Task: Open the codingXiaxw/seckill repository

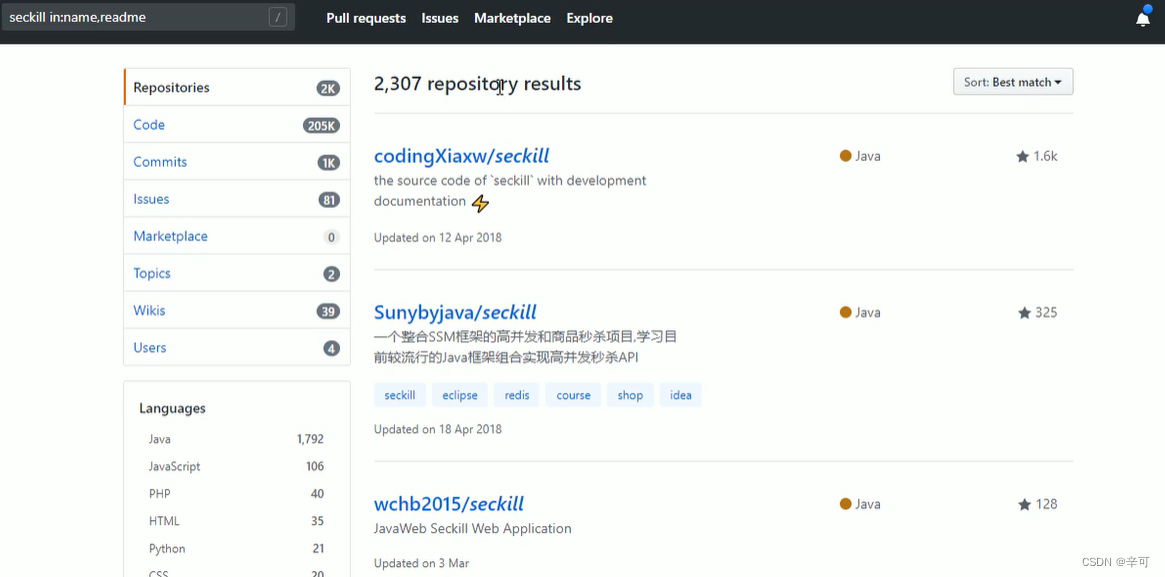Action: [x=461, y=156]
